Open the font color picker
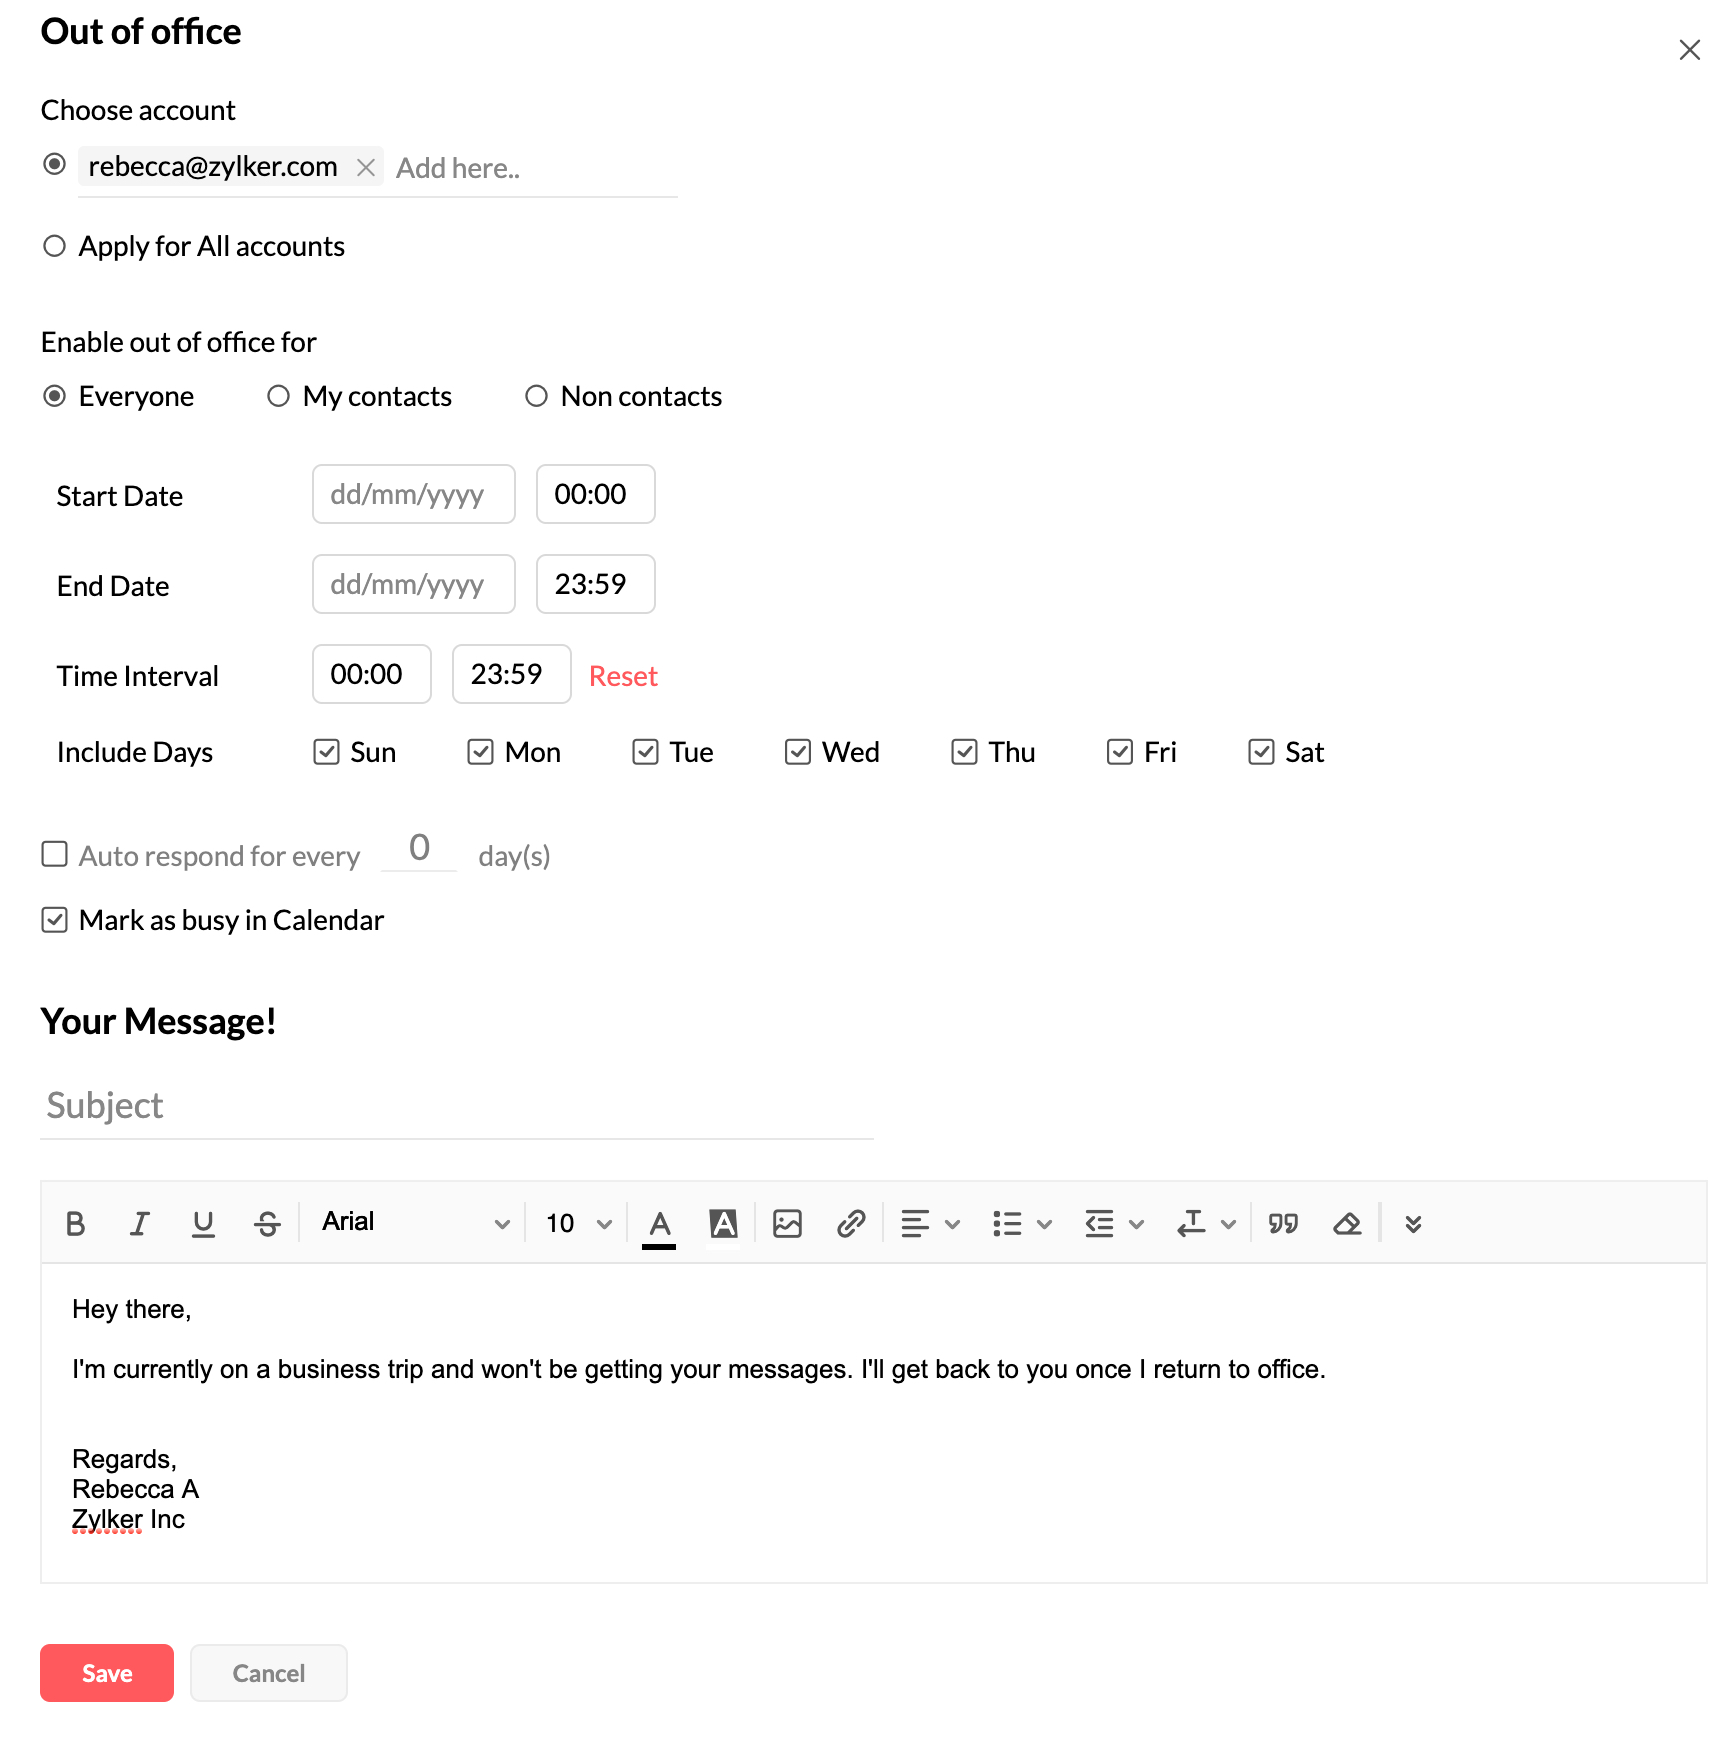1730x1746 pixels. pyautogui.click(x=658, y=1222)
